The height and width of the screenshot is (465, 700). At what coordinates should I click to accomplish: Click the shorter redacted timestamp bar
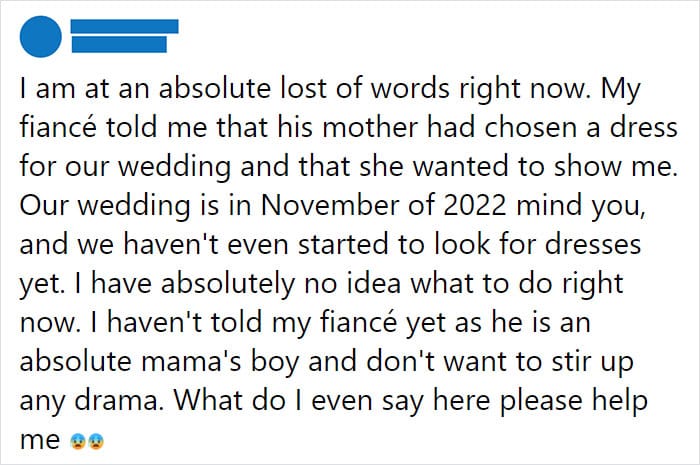tap(119, 45)
